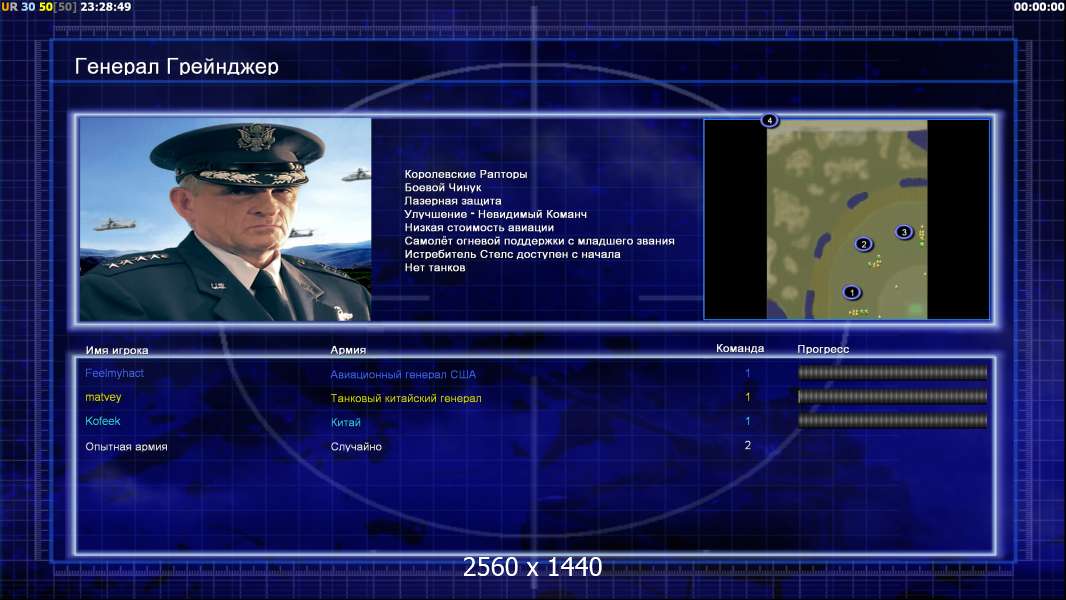Click column header 'Прогресс'

coord(823,349)
